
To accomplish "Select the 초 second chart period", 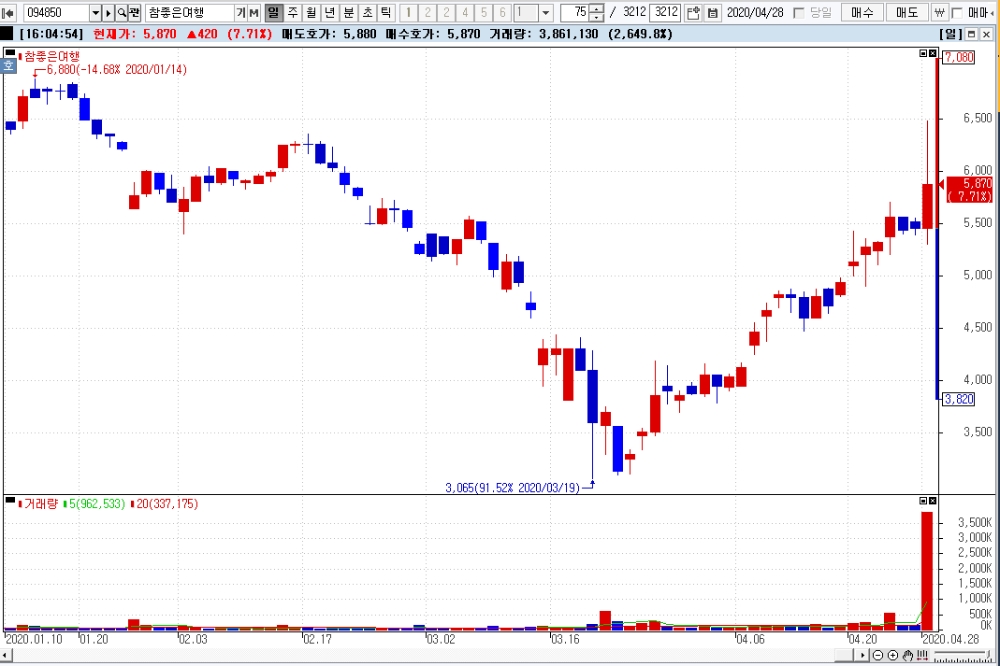I will pyautogui.click(x=367, y=12).
